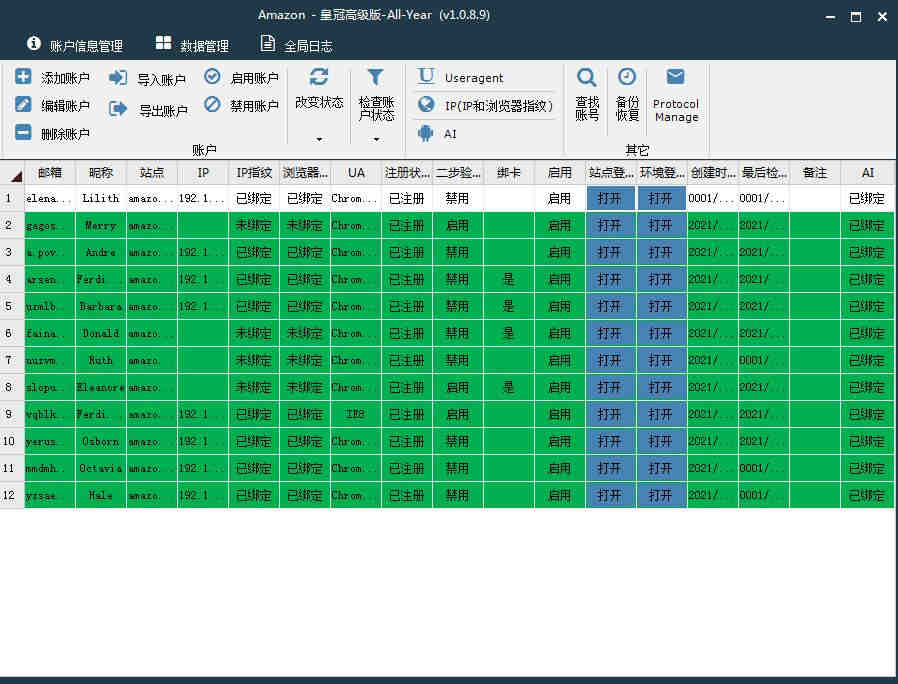
Task: Click the 导入账户 (import account) icon
Action: [118, 78]
